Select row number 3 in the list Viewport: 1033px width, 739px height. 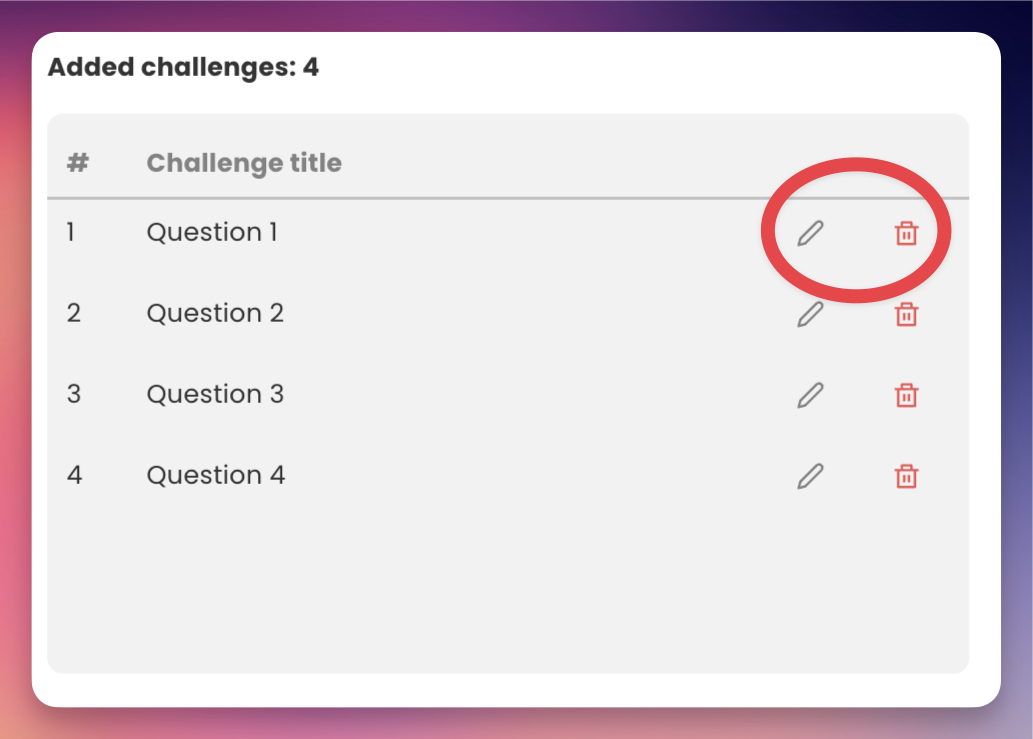[73, 394]
